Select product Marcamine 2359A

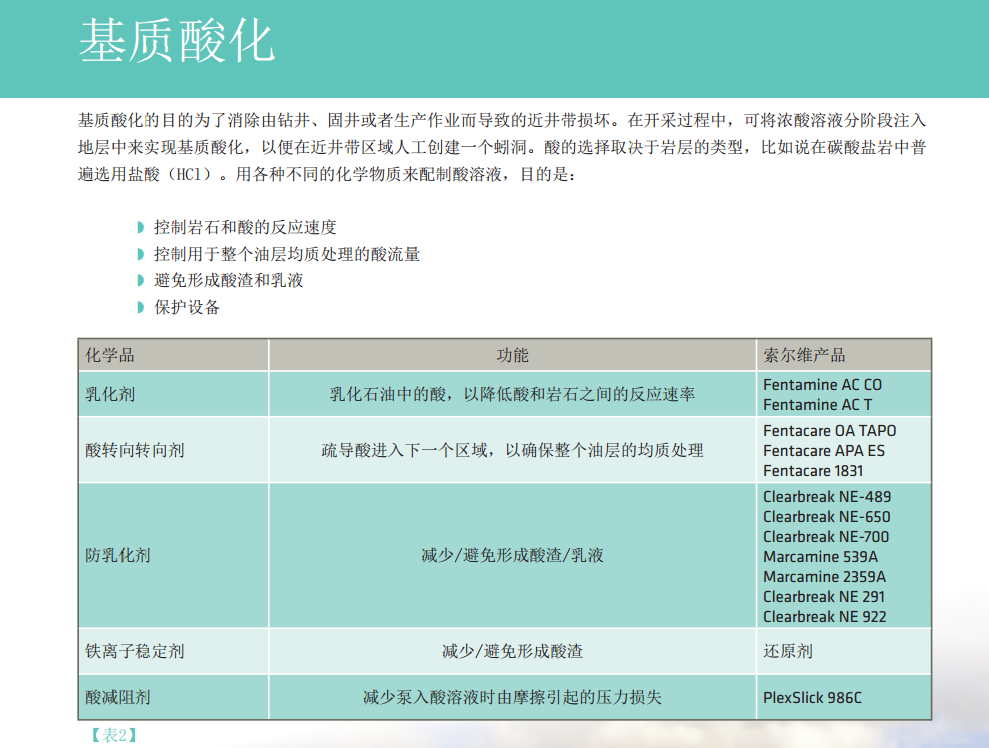[824, 577]
